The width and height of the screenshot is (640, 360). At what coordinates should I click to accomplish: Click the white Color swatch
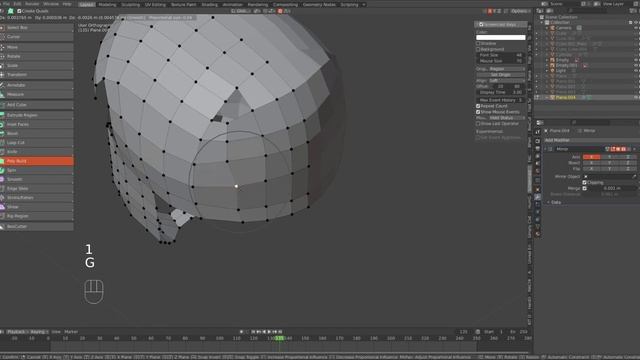tap(500, 38)
